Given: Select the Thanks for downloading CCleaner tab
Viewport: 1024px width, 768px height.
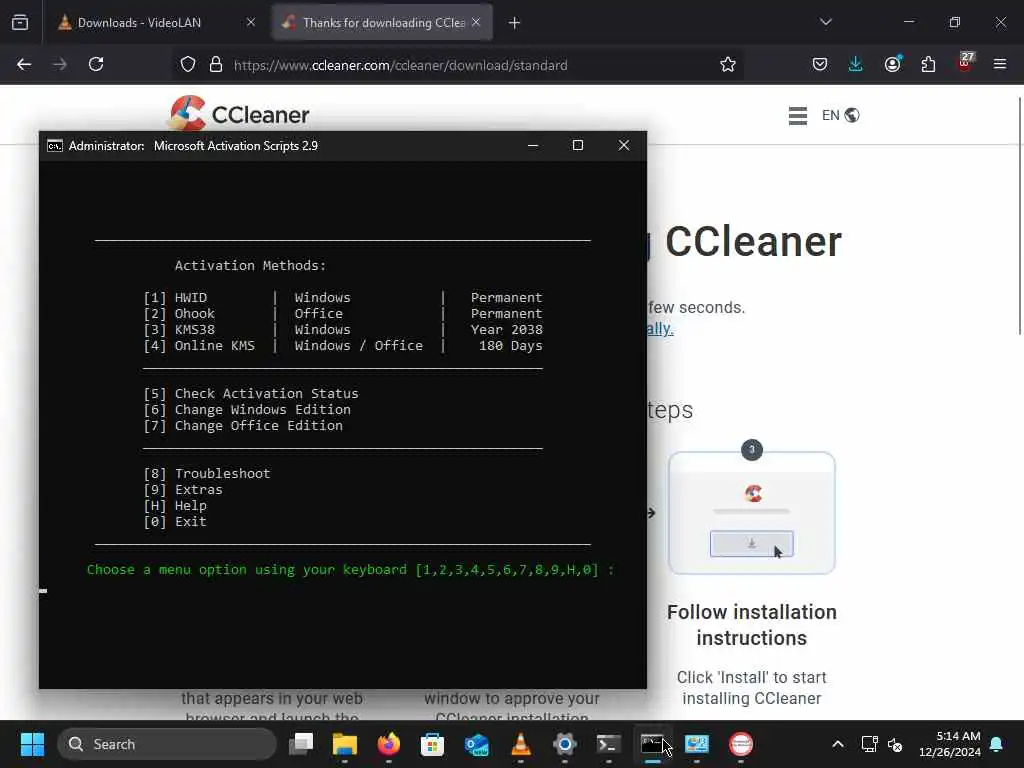Looking at the screenshot, I should [383, 22].
